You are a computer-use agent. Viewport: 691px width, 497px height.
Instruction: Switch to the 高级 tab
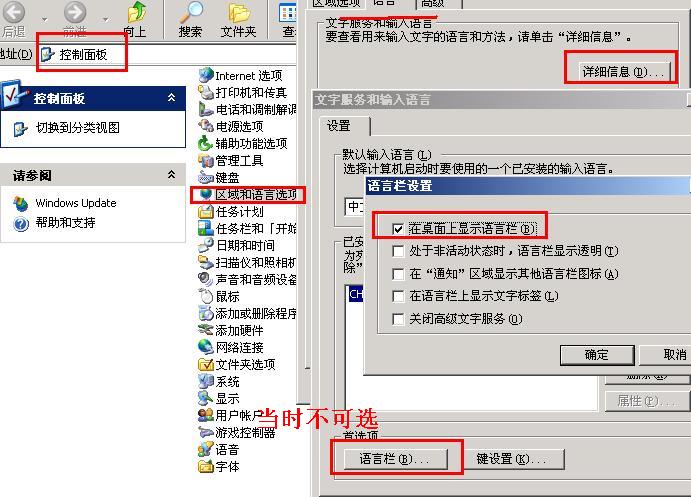[433, 4]
